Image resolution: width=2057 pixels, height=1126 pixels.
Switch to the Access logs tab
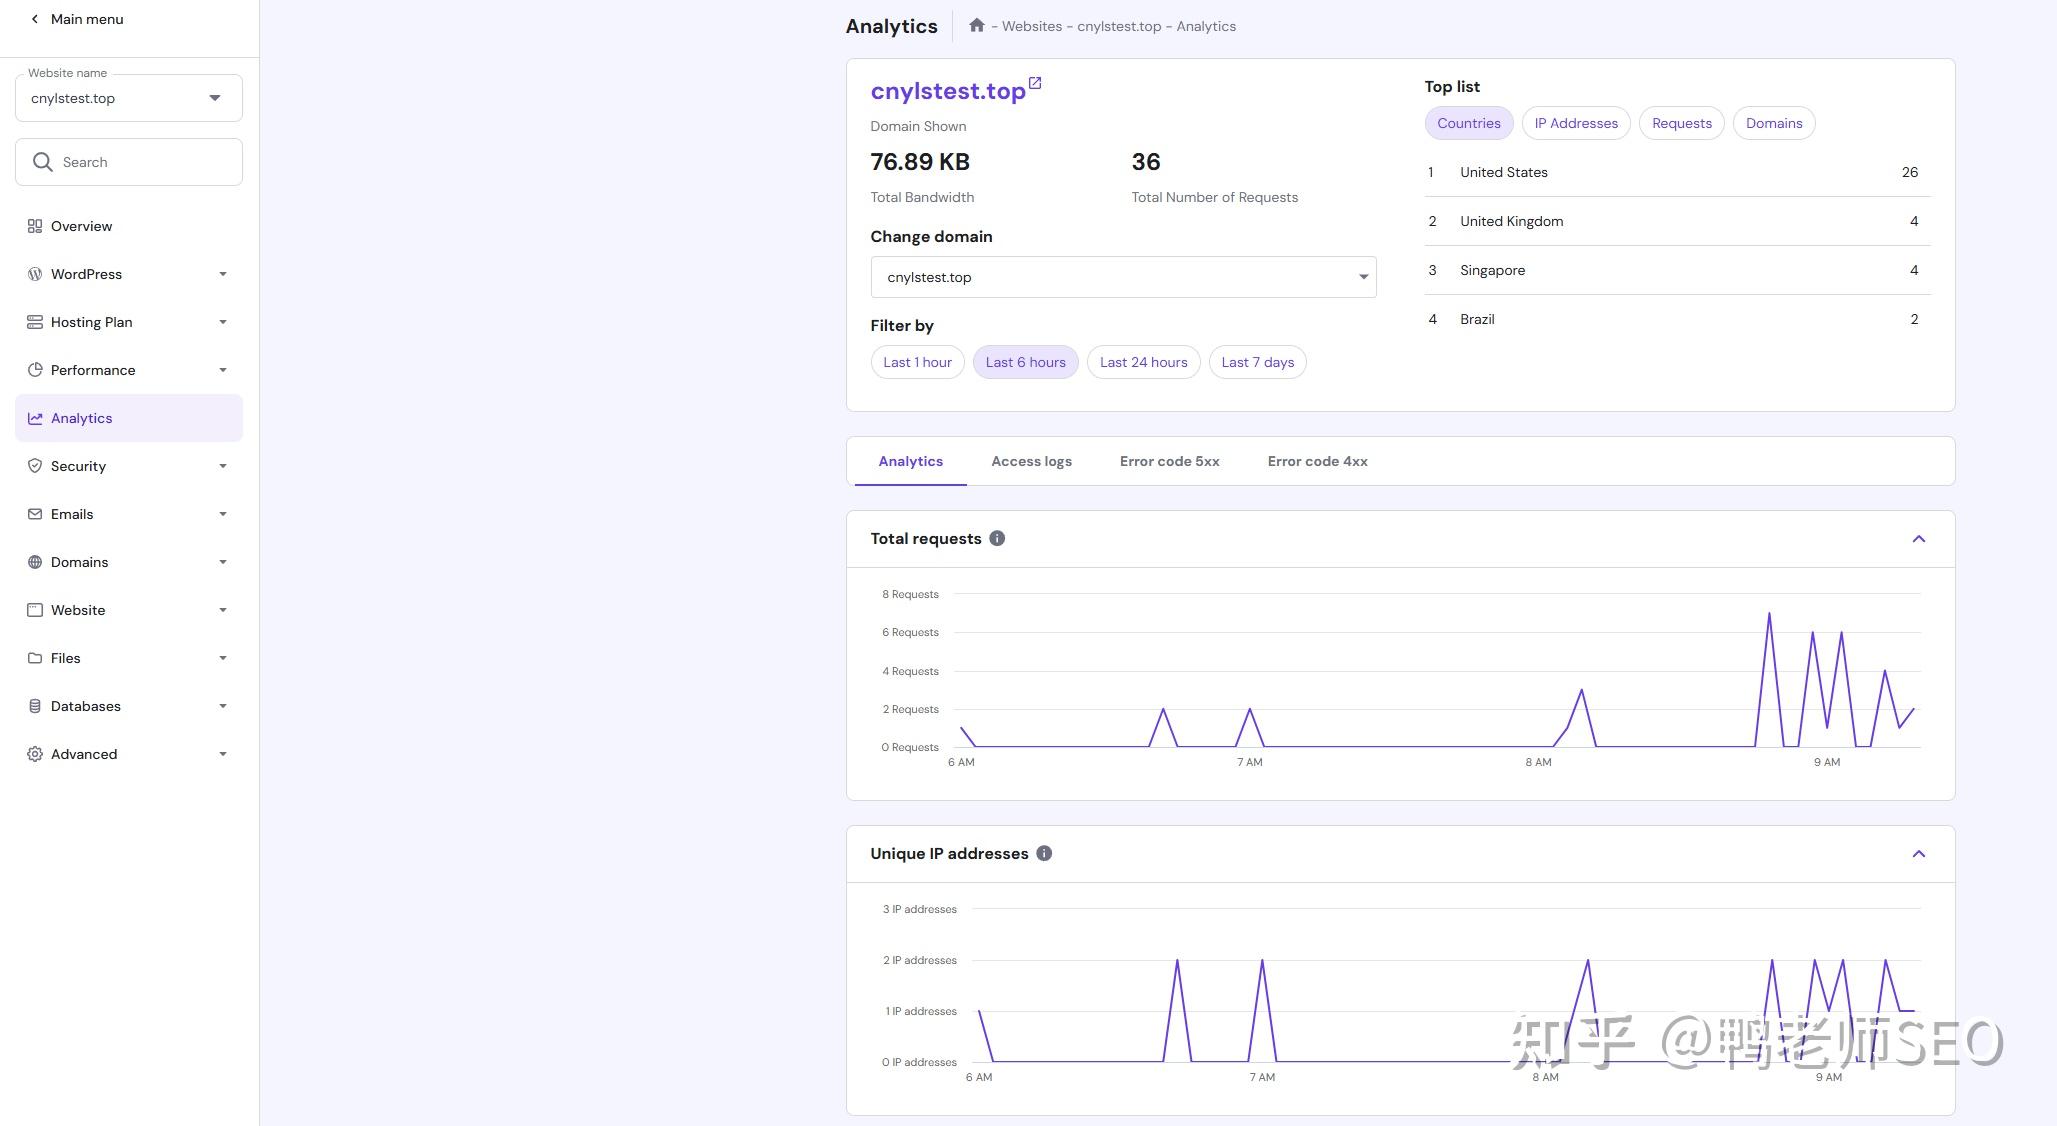coord(1031,461)
